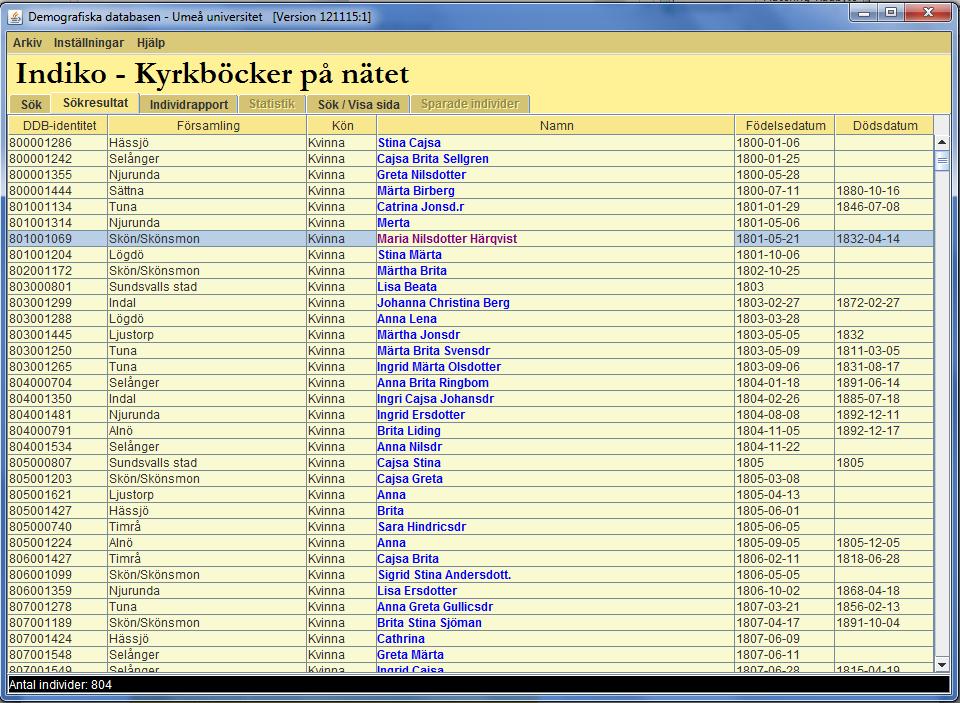Open the Cajsa Greta record
Viewport: 960px width, 703px height.
coord(410,478)
